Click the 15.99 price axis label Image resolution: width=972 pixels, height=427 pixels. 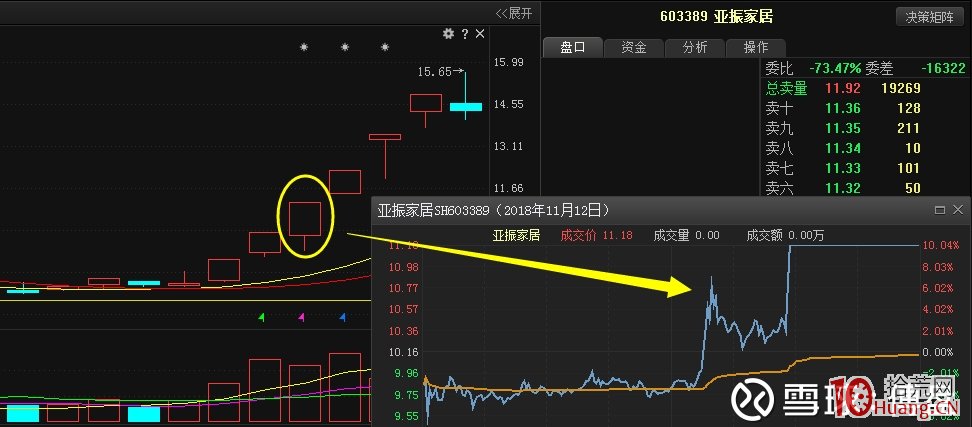[509, 62]
